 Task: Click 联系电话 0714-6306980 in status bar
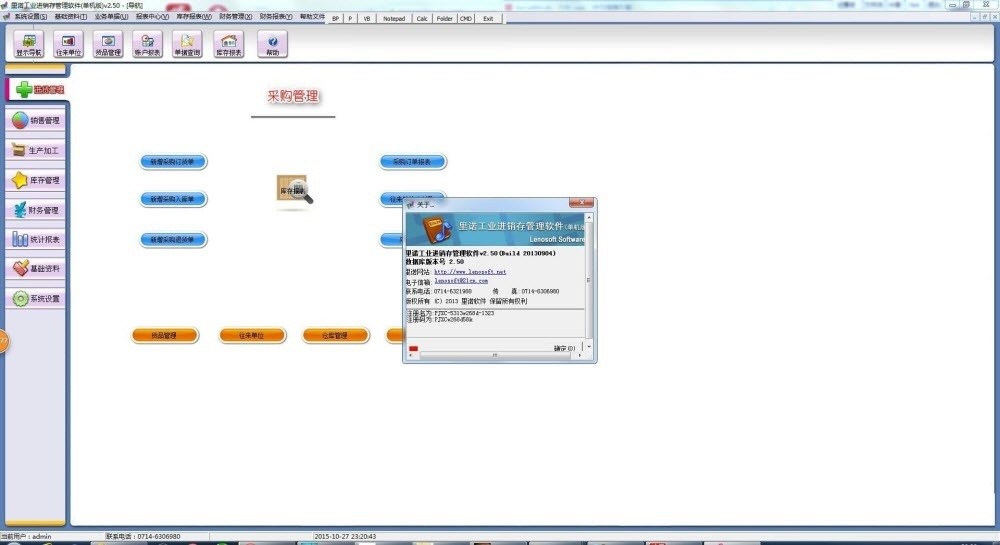click(x=143, y=537)
